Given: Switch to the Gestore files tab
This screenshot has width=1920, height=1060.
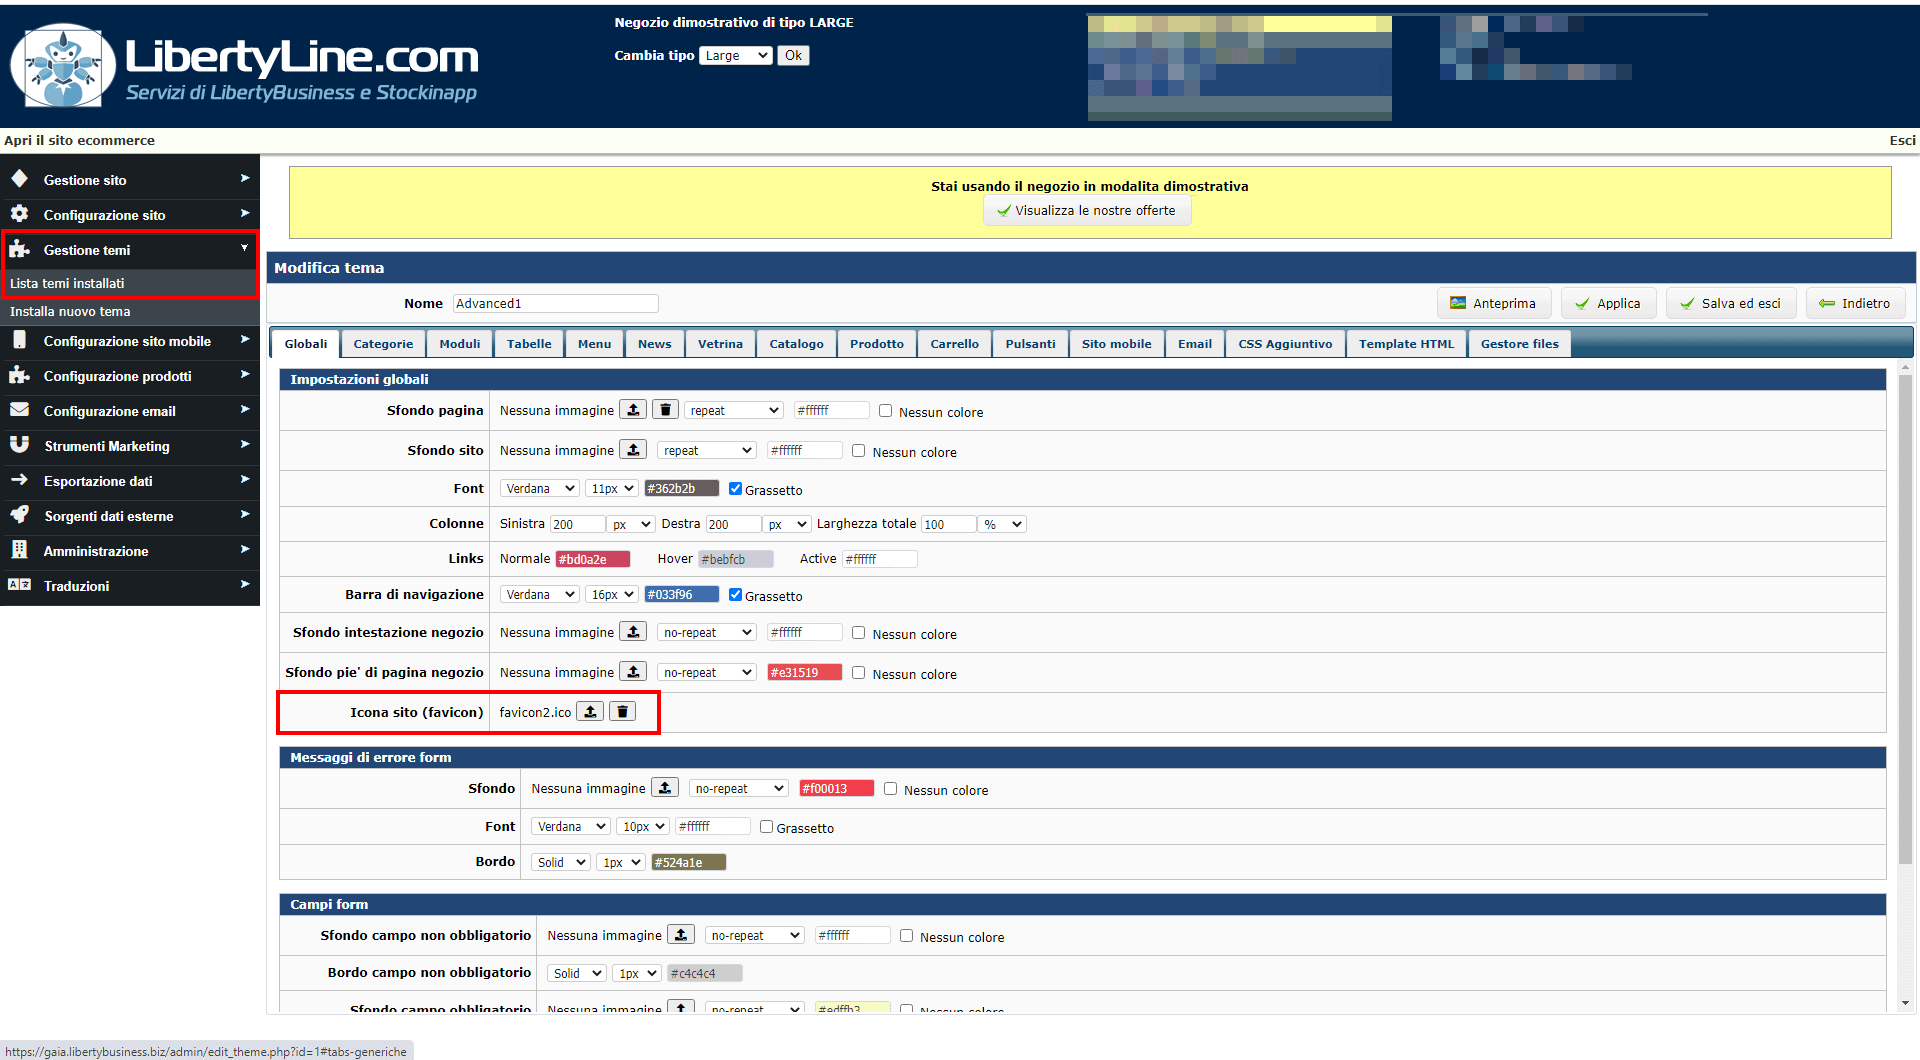Looking at the screenshot, I should tap(1519, 344).
